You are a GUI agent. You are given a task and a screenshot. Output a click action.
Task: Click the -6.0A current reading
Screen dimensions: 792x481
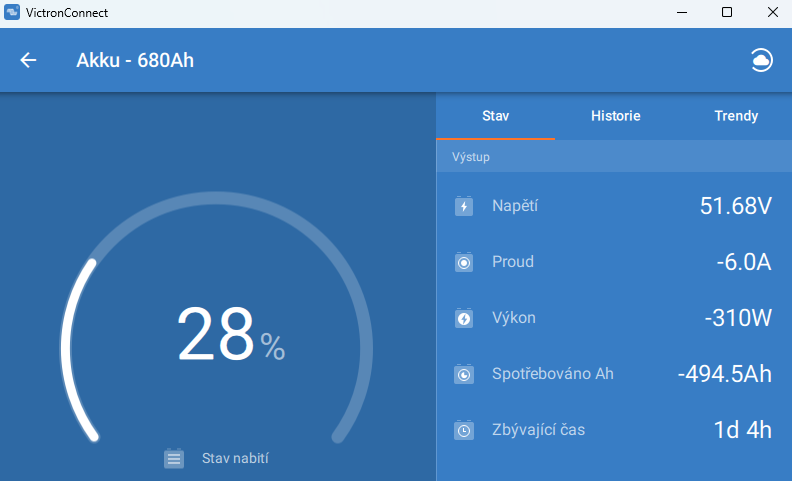[x=743, y=263]
